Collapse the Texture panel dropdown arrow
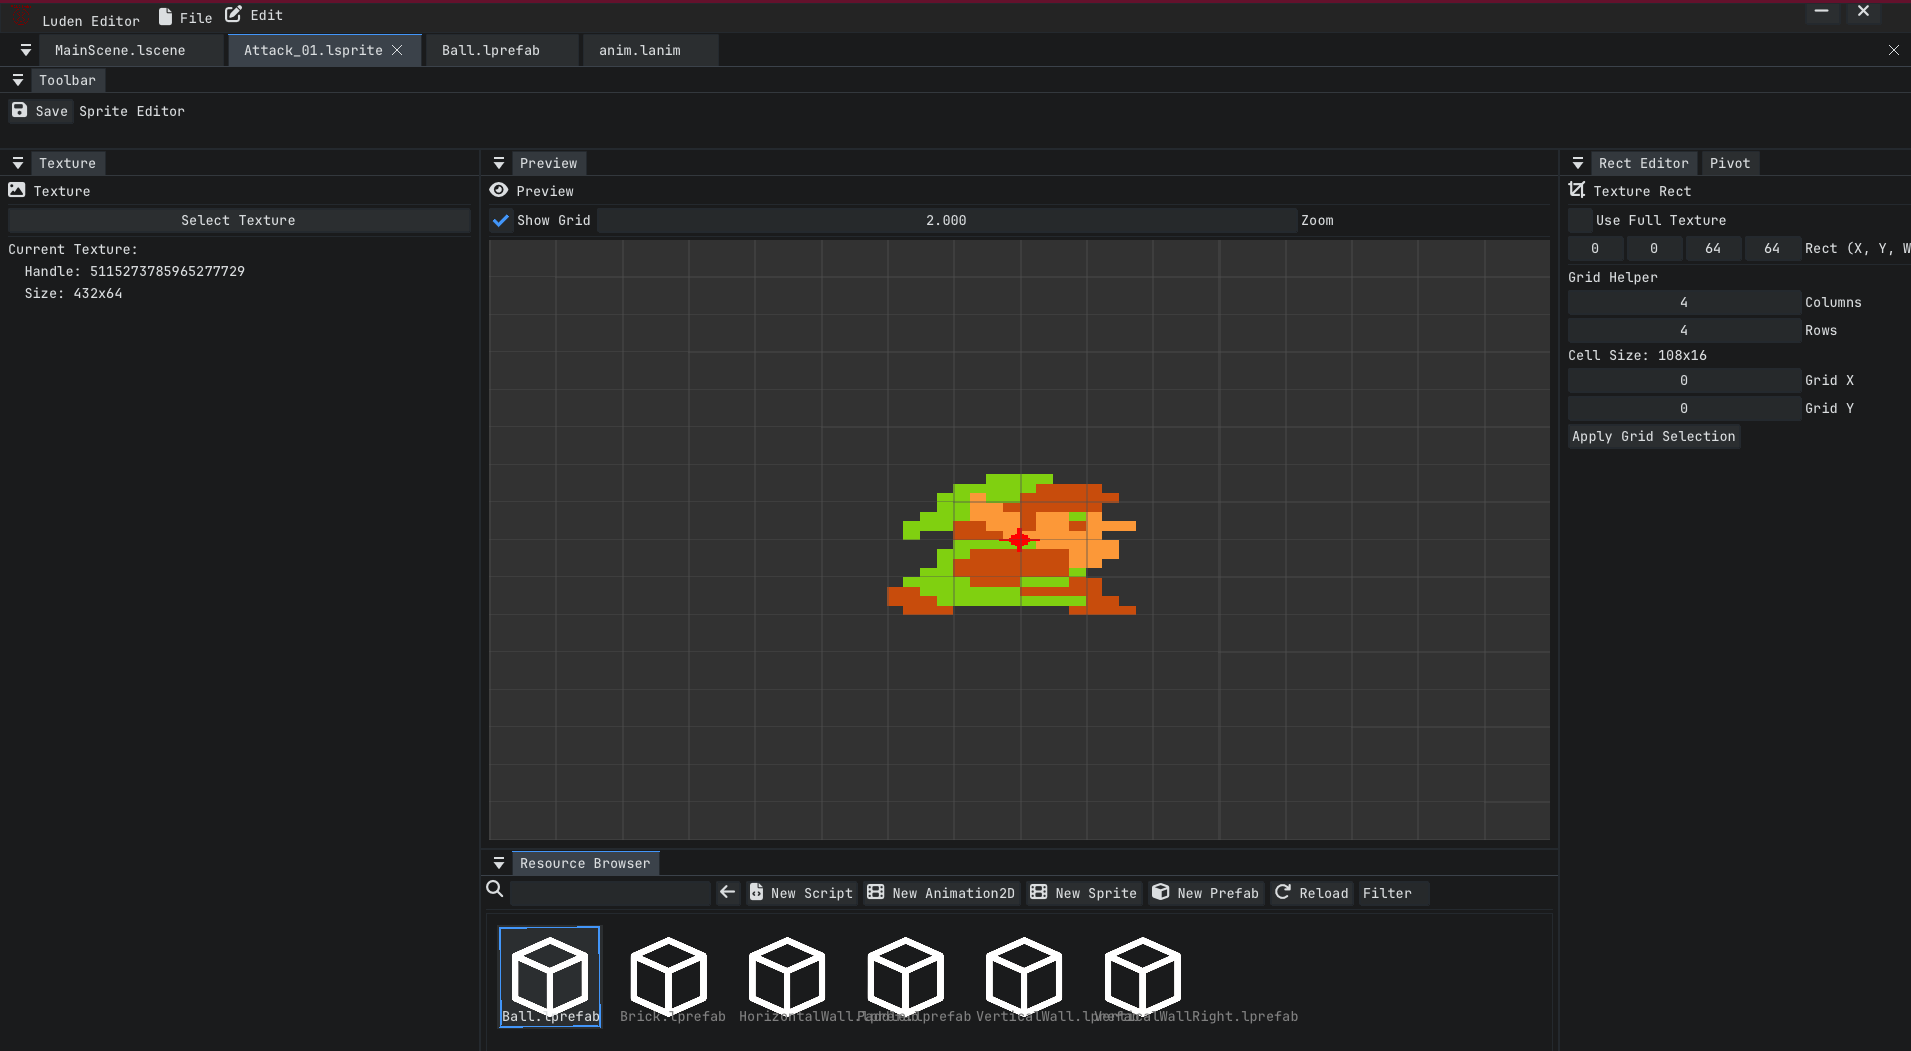Viewport: 1911px width, 1051px height. pos(18,163)
